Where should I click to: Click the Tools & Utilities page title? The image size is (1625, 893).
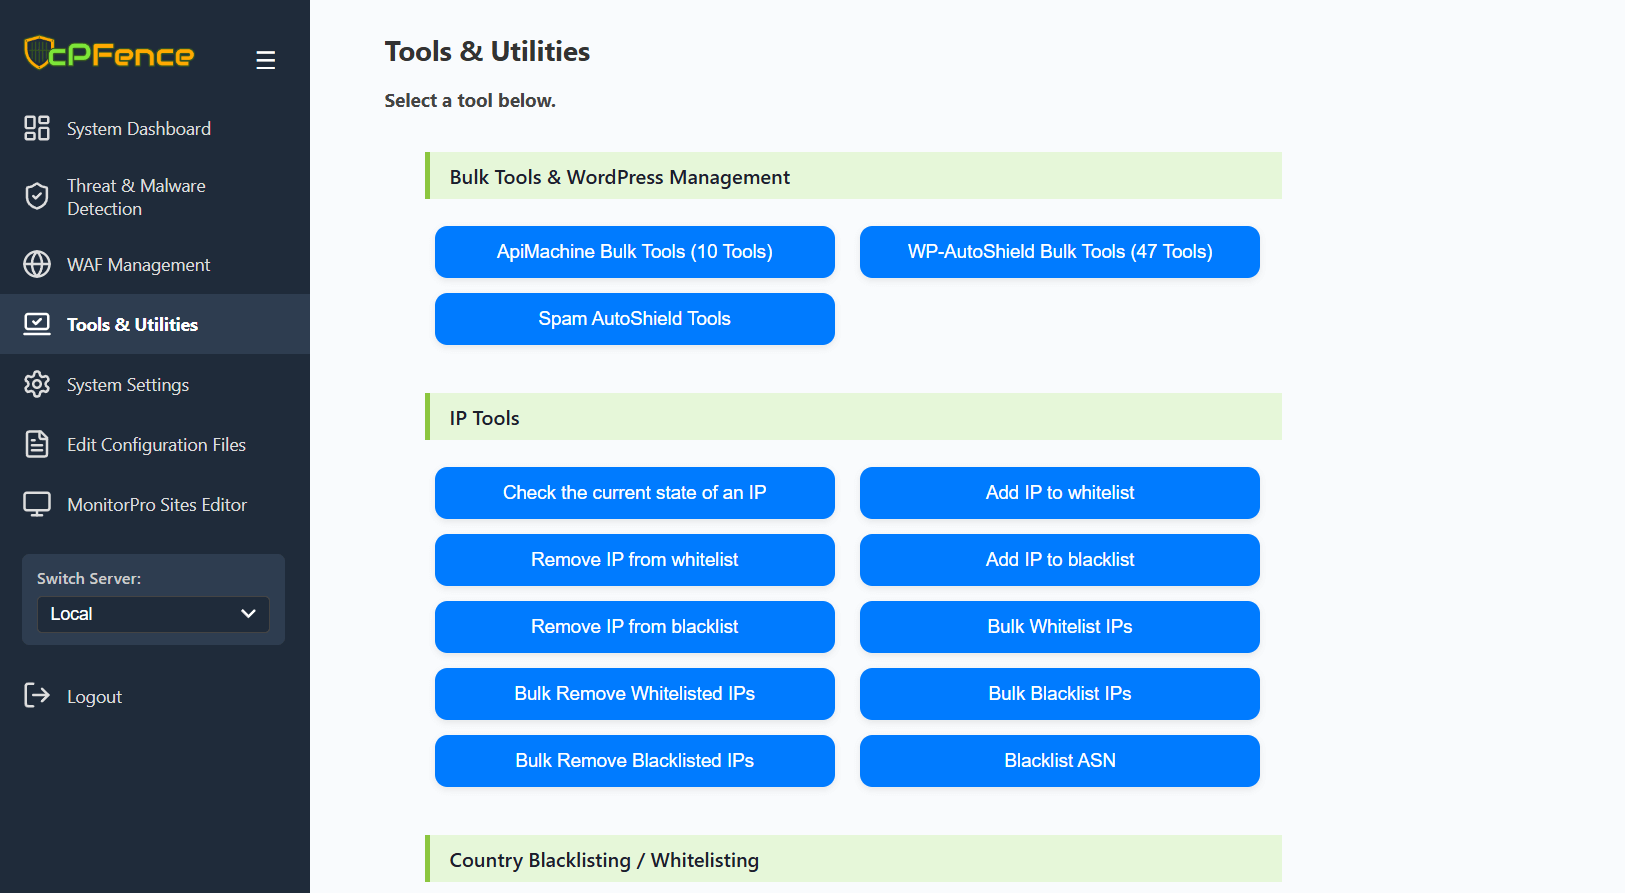point(487,51)
